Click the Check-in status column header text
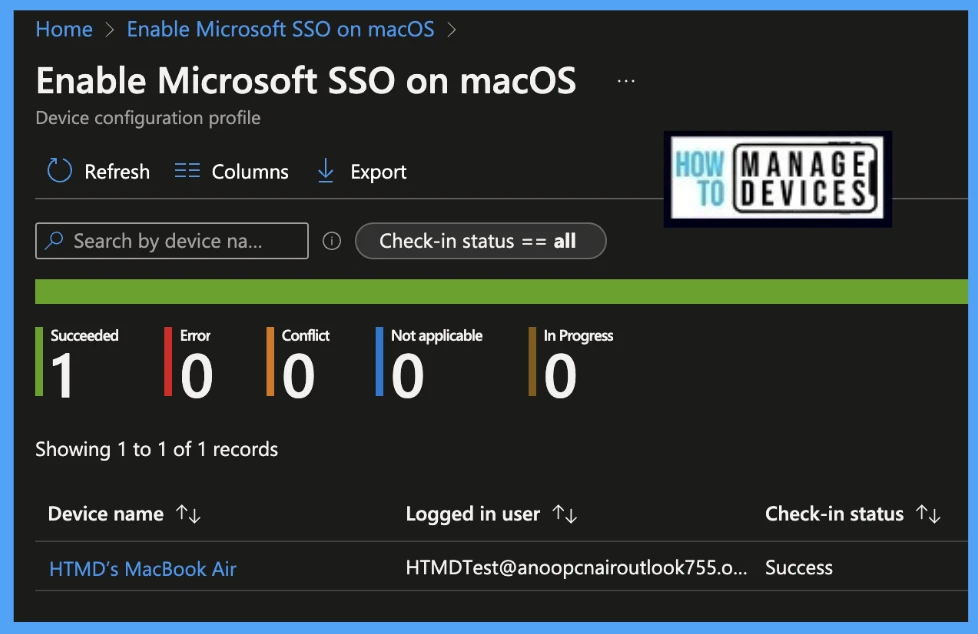Viewport: 978px width, 634px height. 834,514
